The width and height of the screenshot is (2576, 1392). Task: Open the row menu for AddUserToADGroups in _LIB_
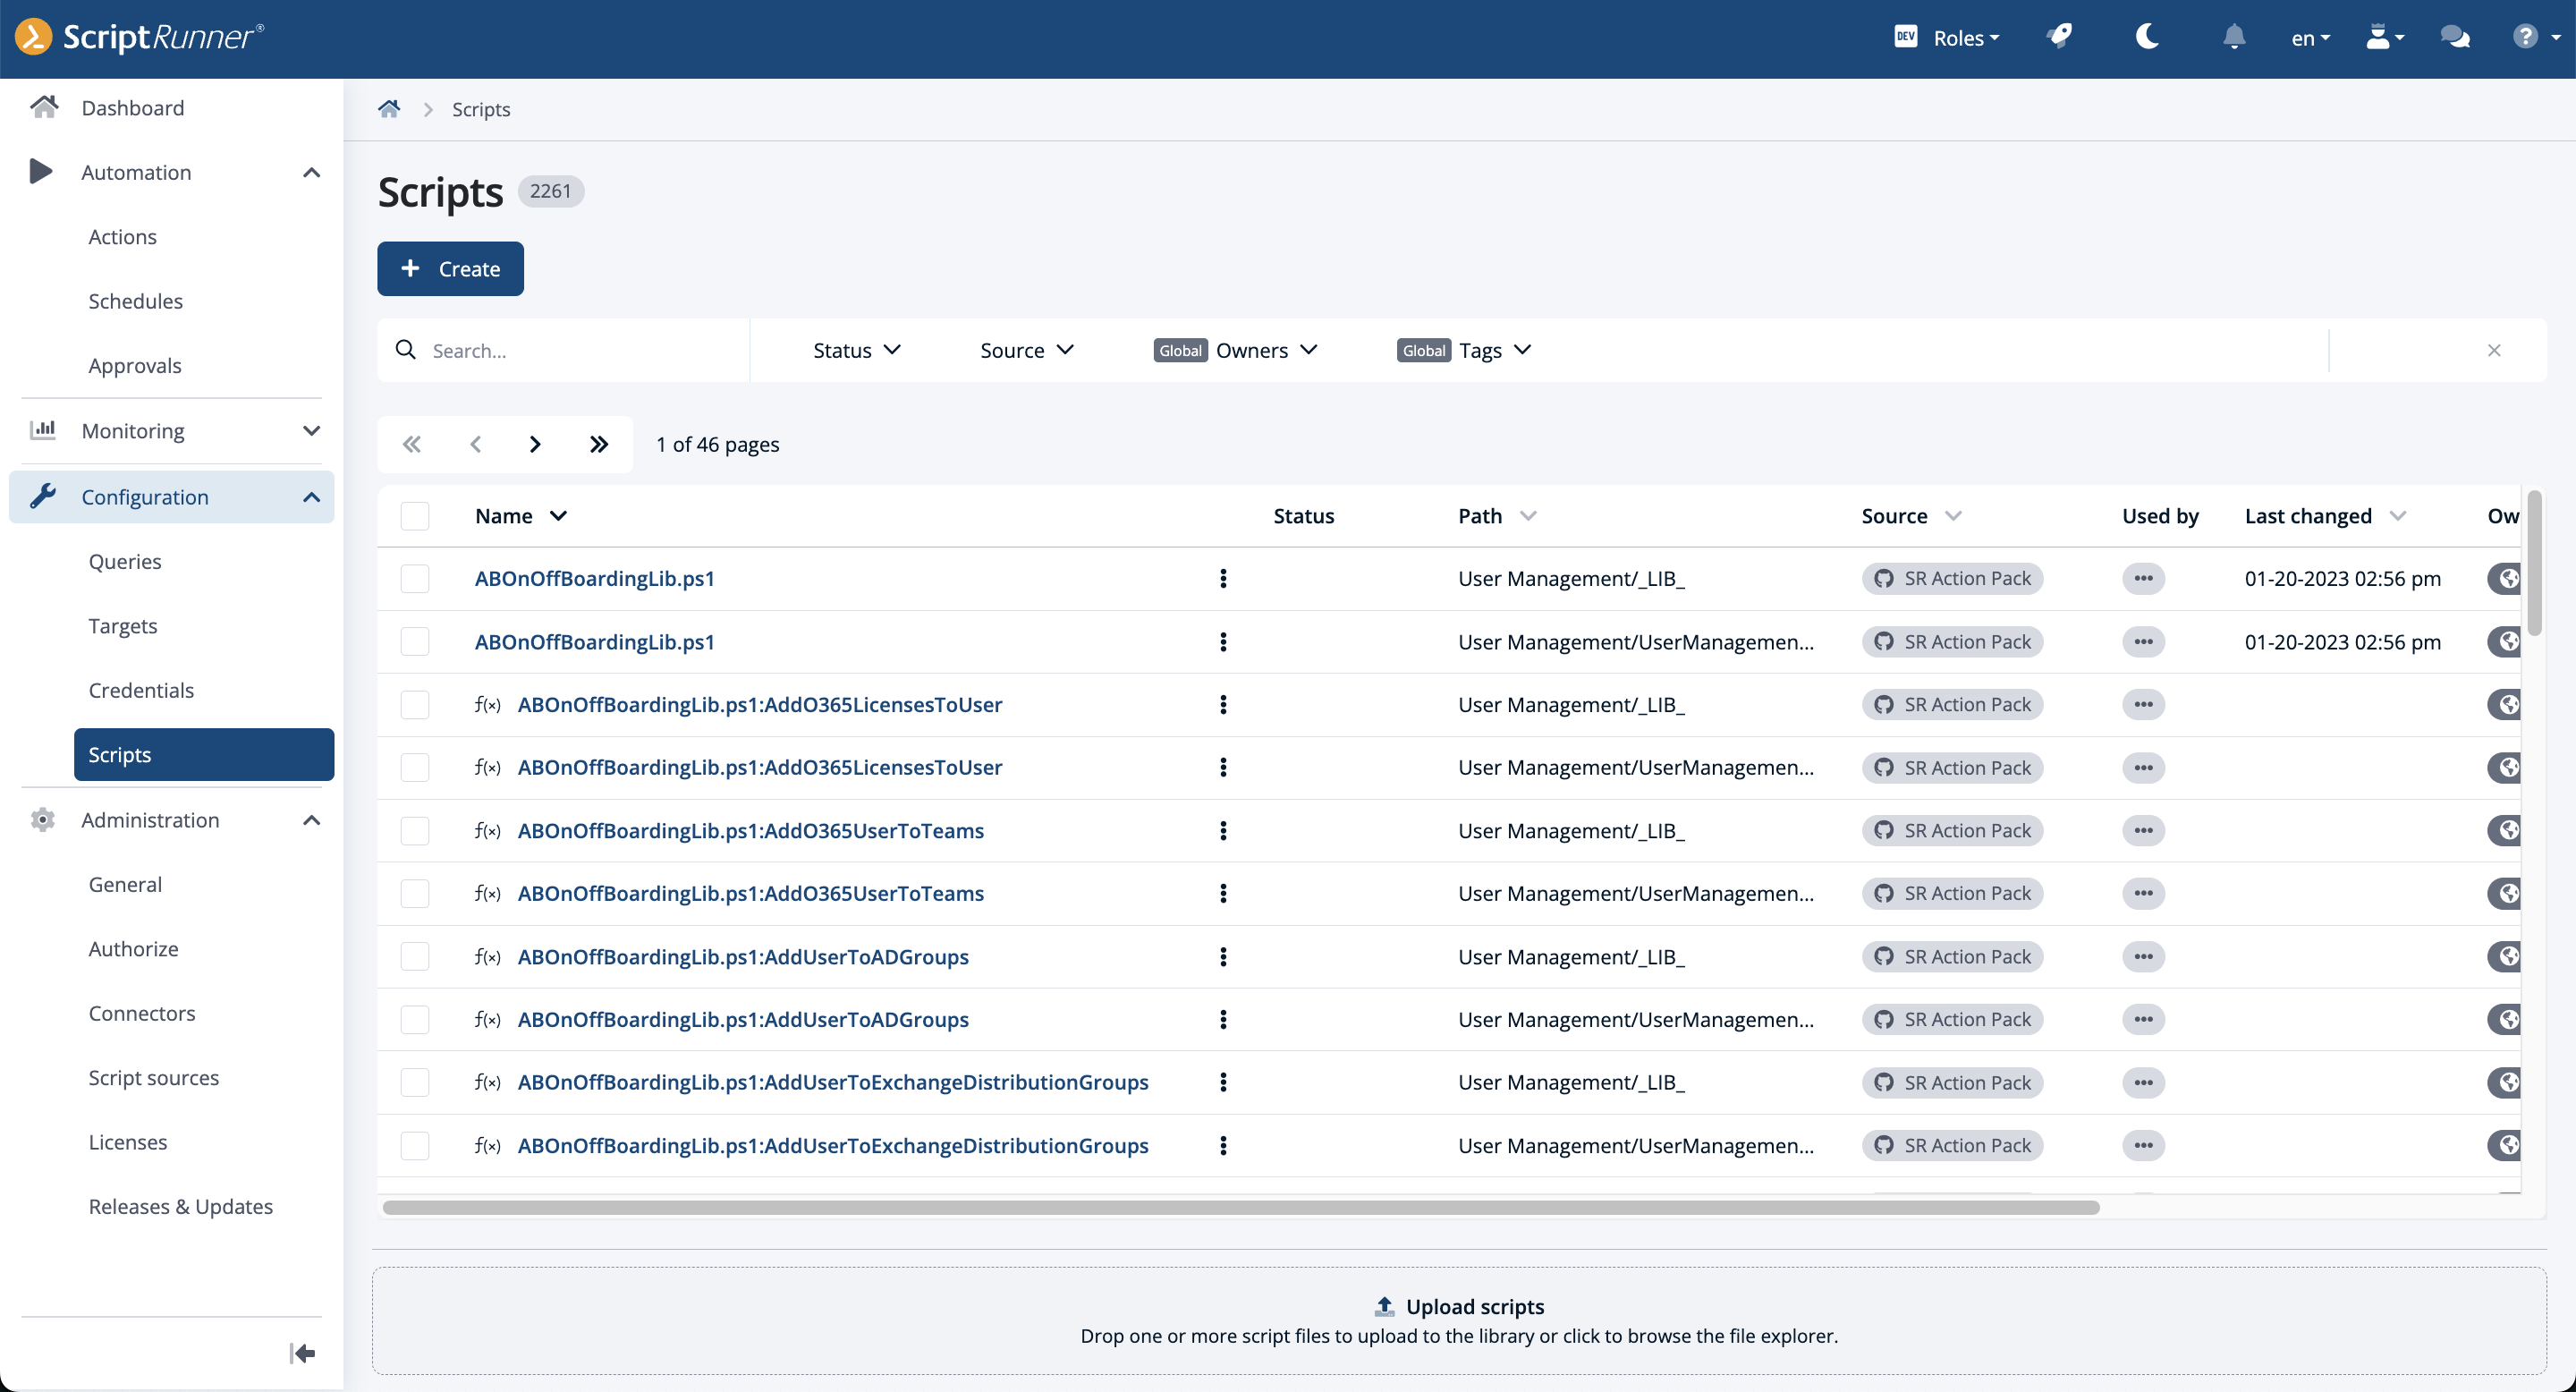pyautogui.click(x=1222, y=956)
